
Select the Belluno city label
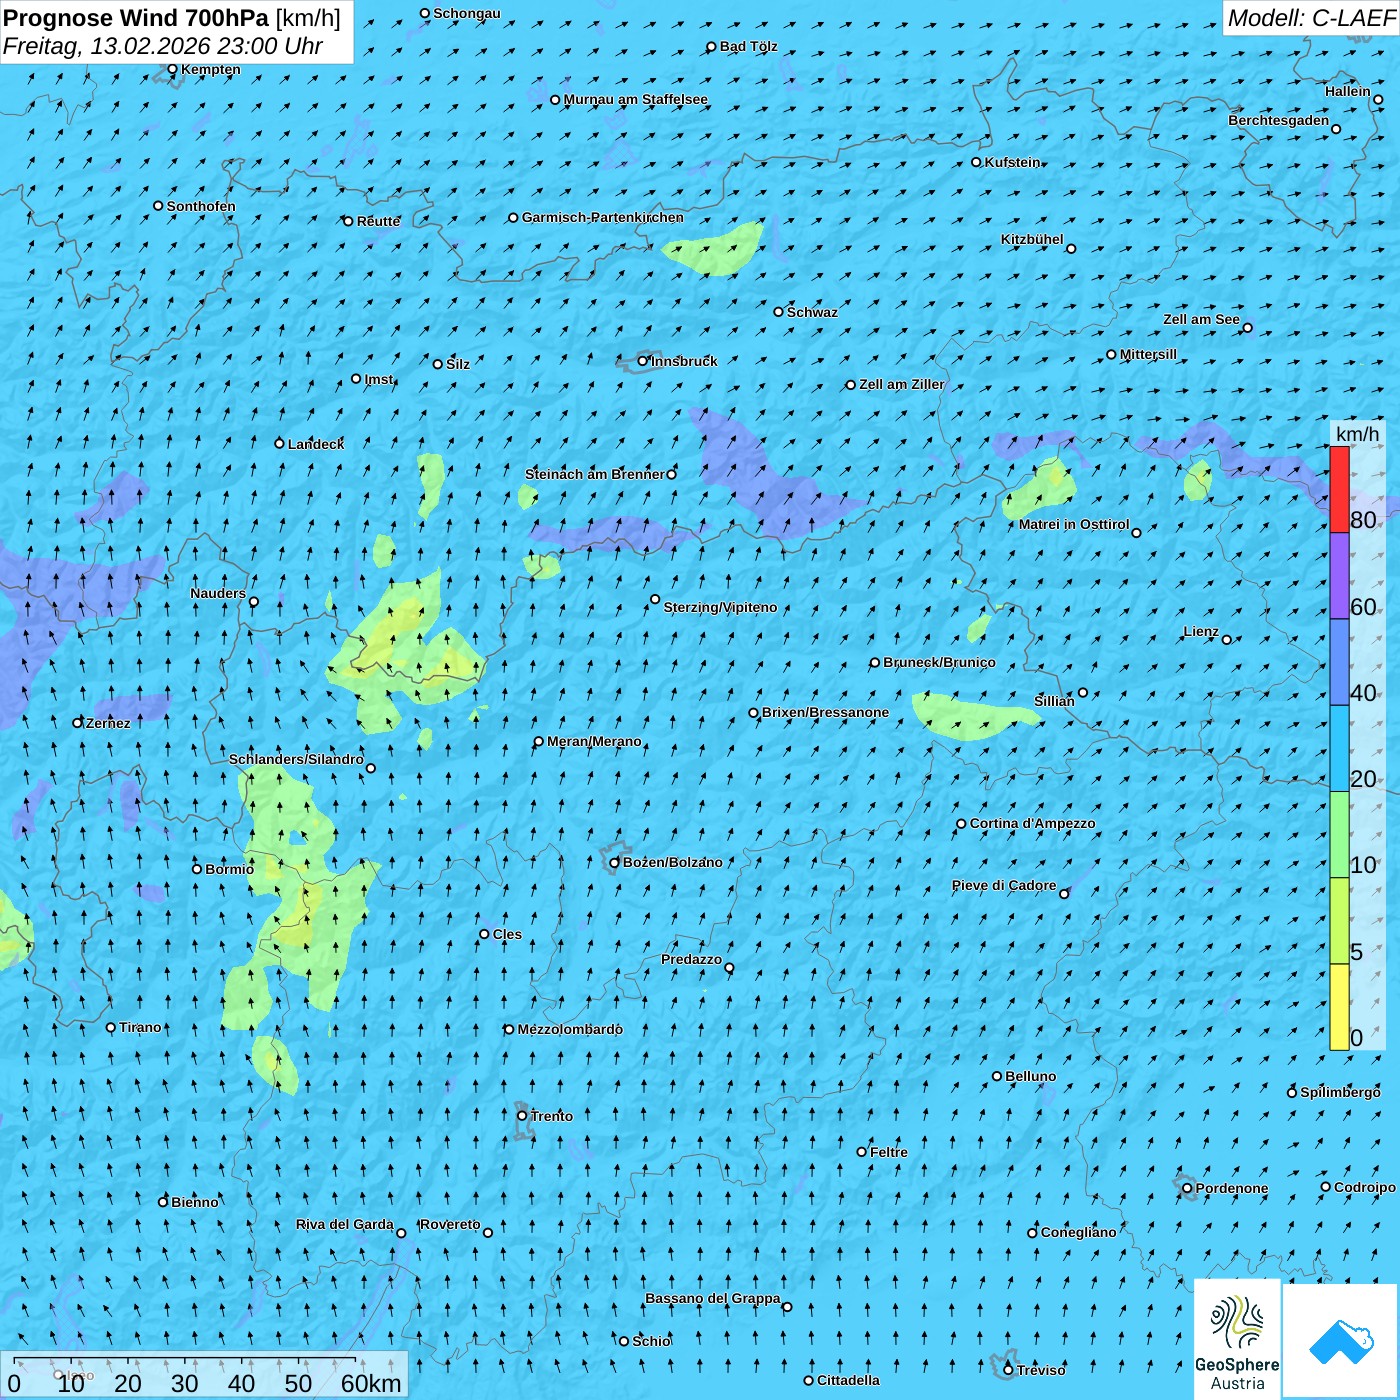click(1030, 1076)
